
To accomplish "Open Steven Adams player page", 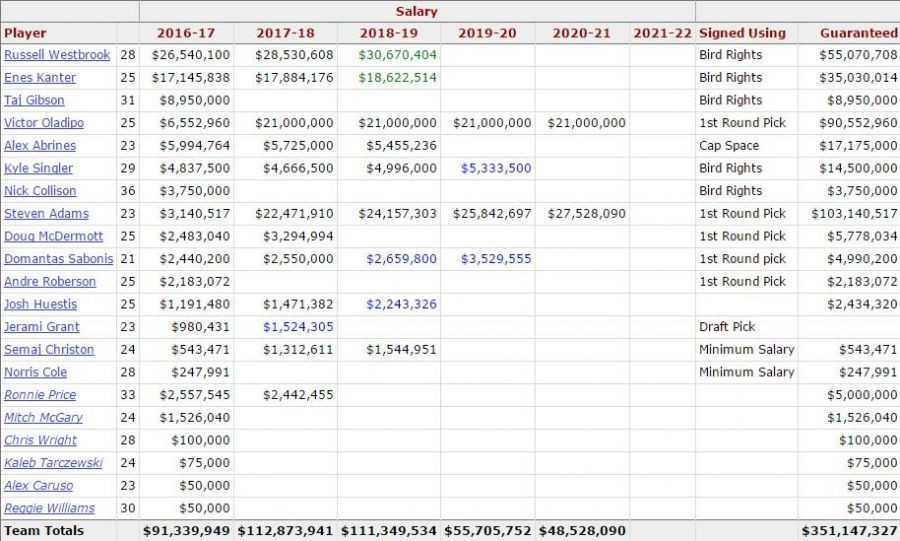I will point(46,213).
